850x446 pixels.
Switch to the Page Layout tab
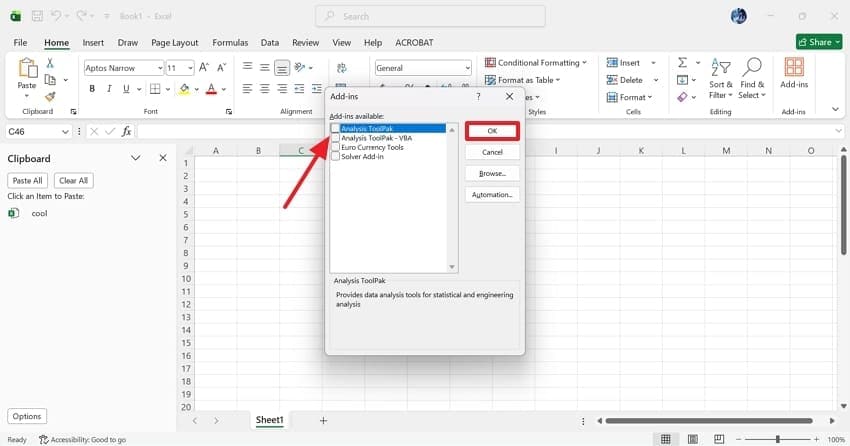point(175,42)
